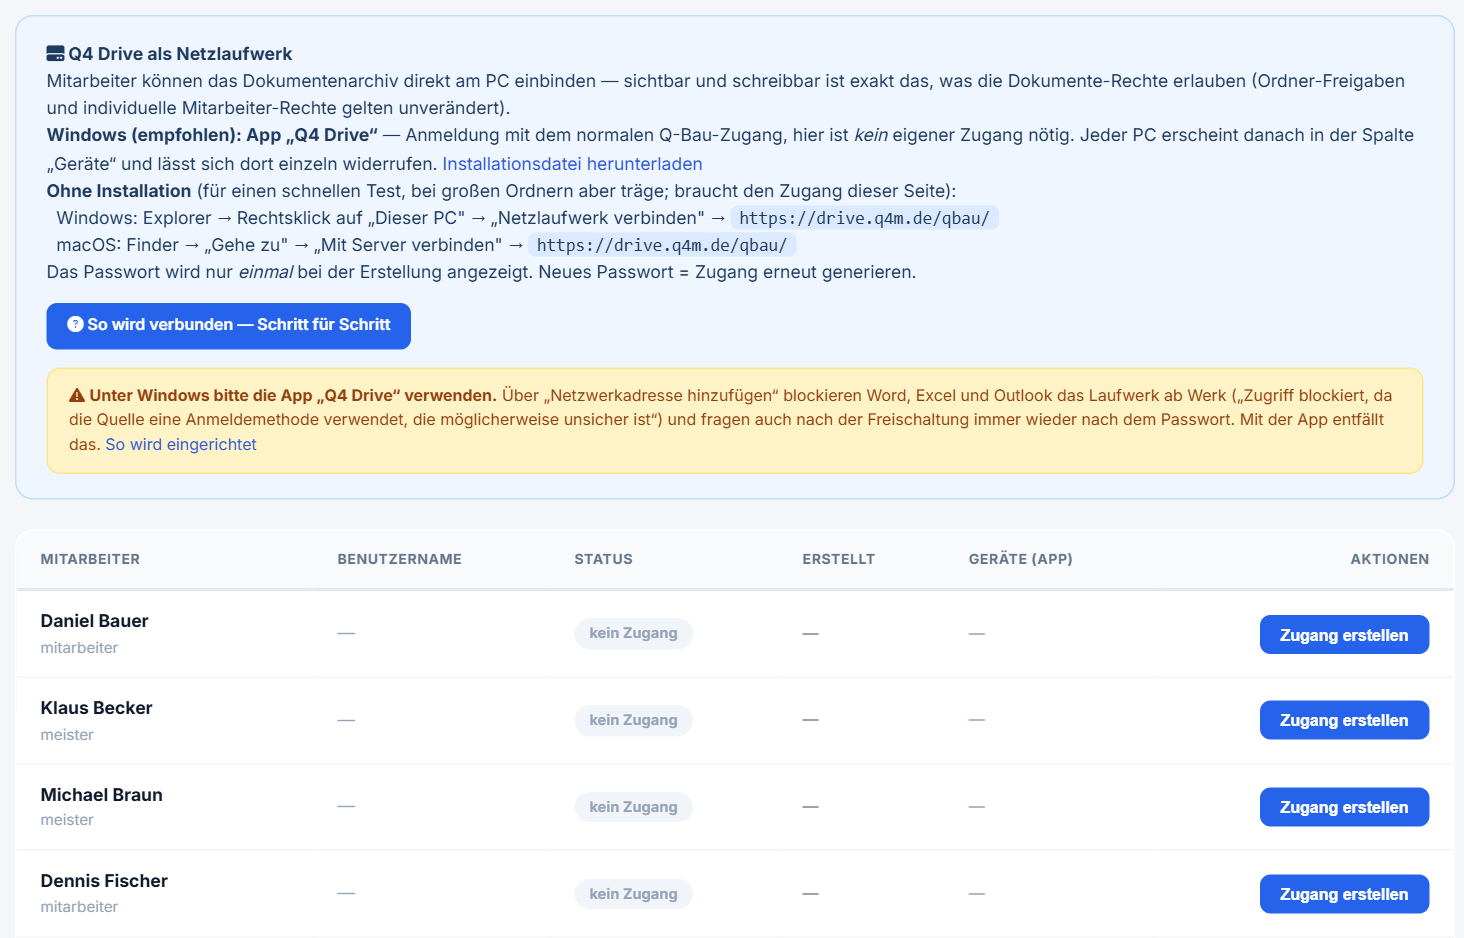Click the 'Erstellt' column header

coord(838,559)
